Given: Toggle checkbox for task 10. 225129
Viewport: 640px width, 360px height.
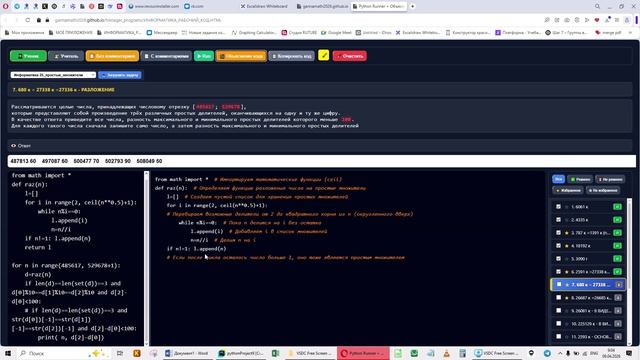Looking at the screenshot, I should pos(558,324).
